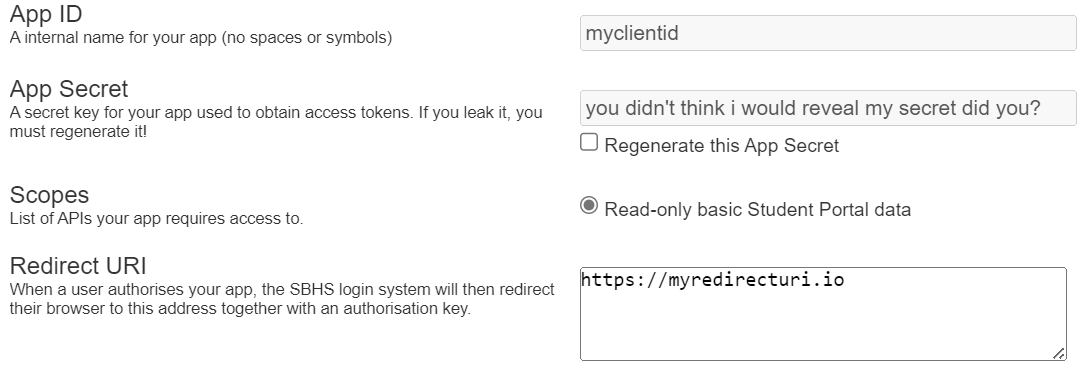Select the Read-only basic Student Portal data radio
Viewport: 1092px width, 379px height.
[x=589, y=206]
